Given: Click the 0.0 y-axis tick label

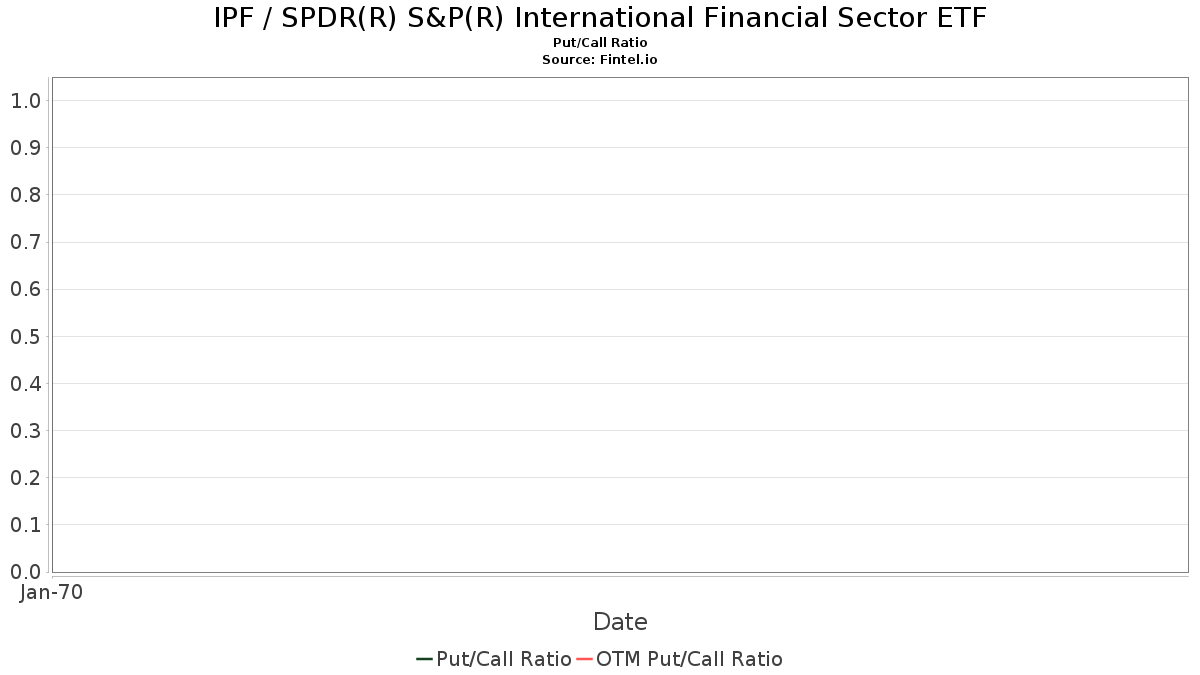Looking at the screenshot, I should pos(26,571).
